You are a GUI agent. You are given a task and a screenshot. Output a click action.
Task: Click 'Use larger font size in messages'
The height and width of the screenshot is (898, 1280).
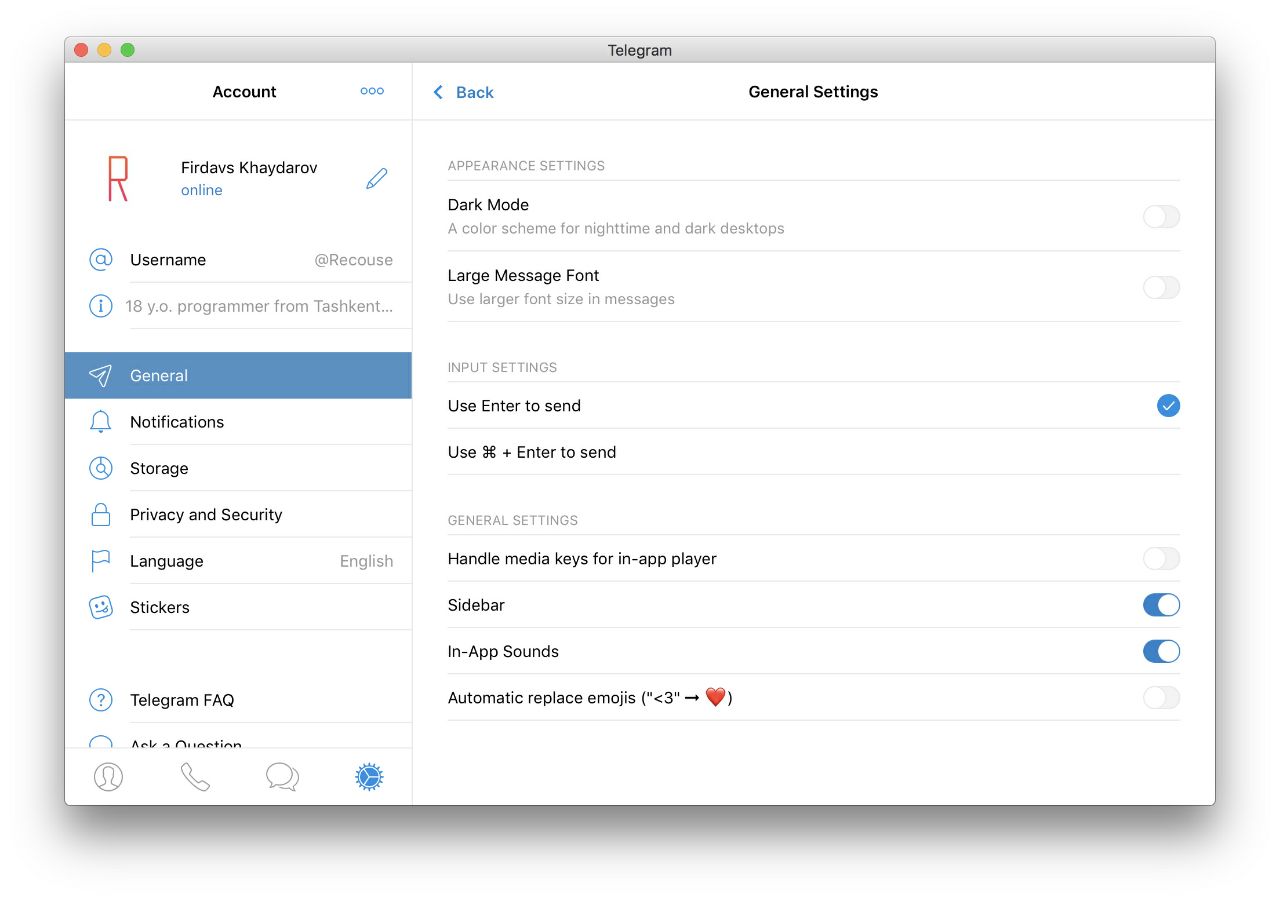pos(561,299)
